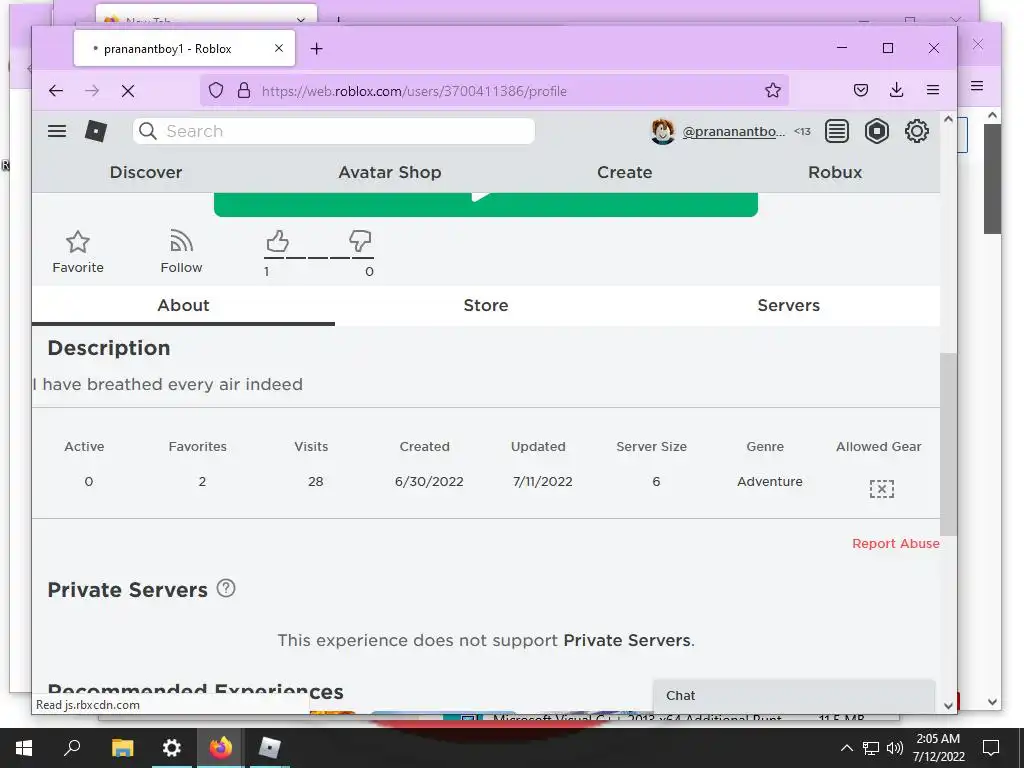Open Windows Settings from the taskbar
This screenshot has height=768, width=1024.
tap(171, 748)
